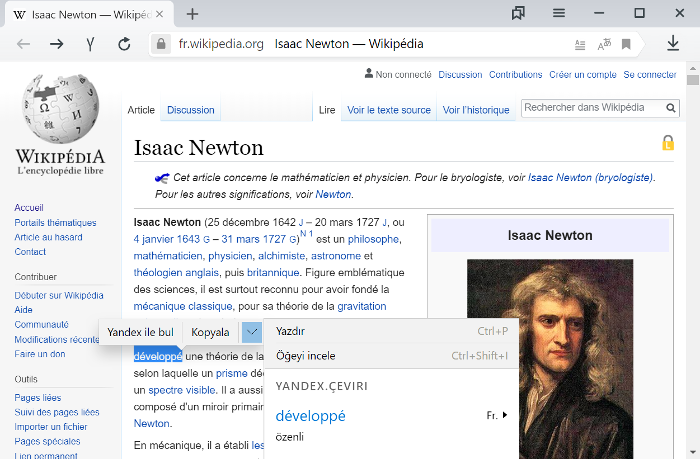Open the user Discussion link at top

pyautogui.click(x=460, y=75)
